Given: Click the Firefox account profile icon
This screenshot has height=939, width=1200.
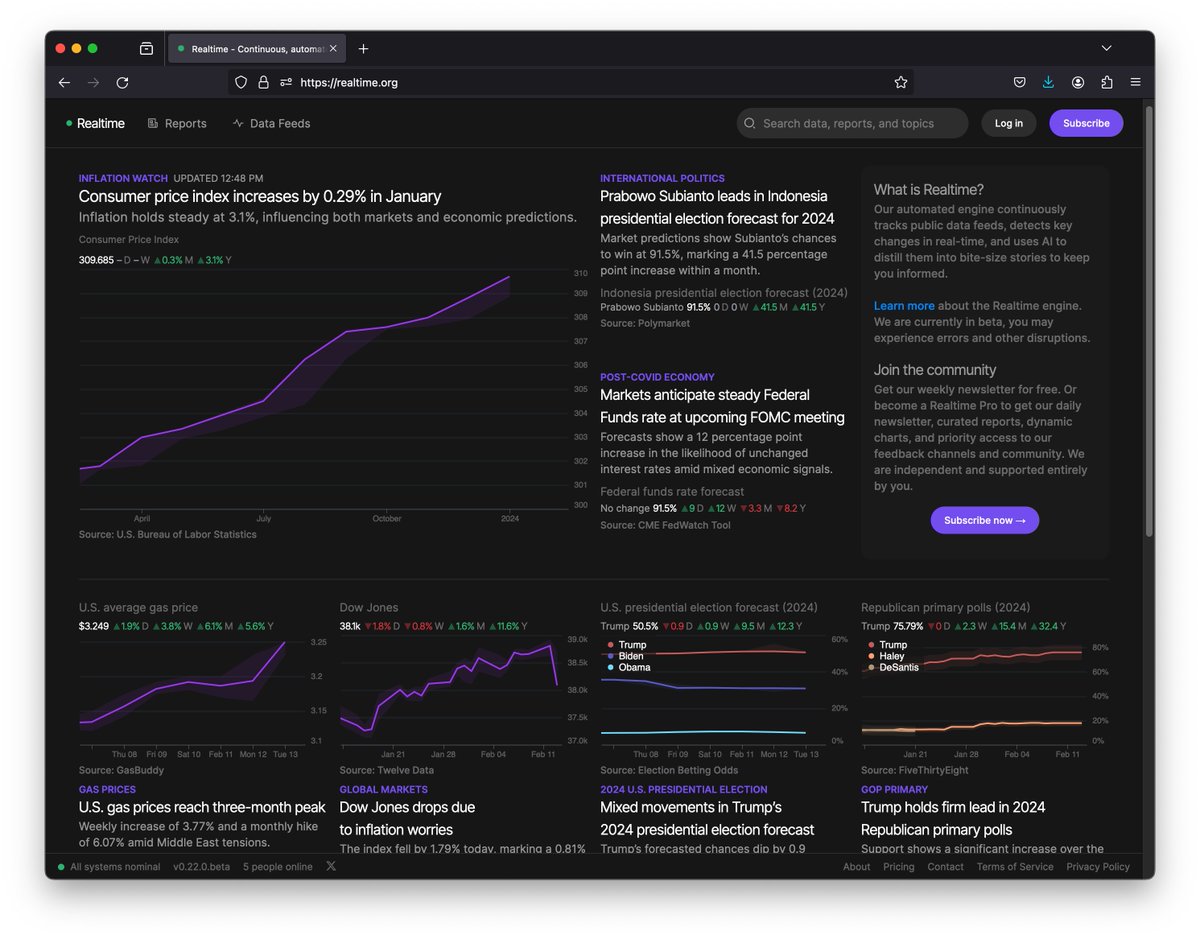Looking at the screenshot, I should pos(1078,83).
